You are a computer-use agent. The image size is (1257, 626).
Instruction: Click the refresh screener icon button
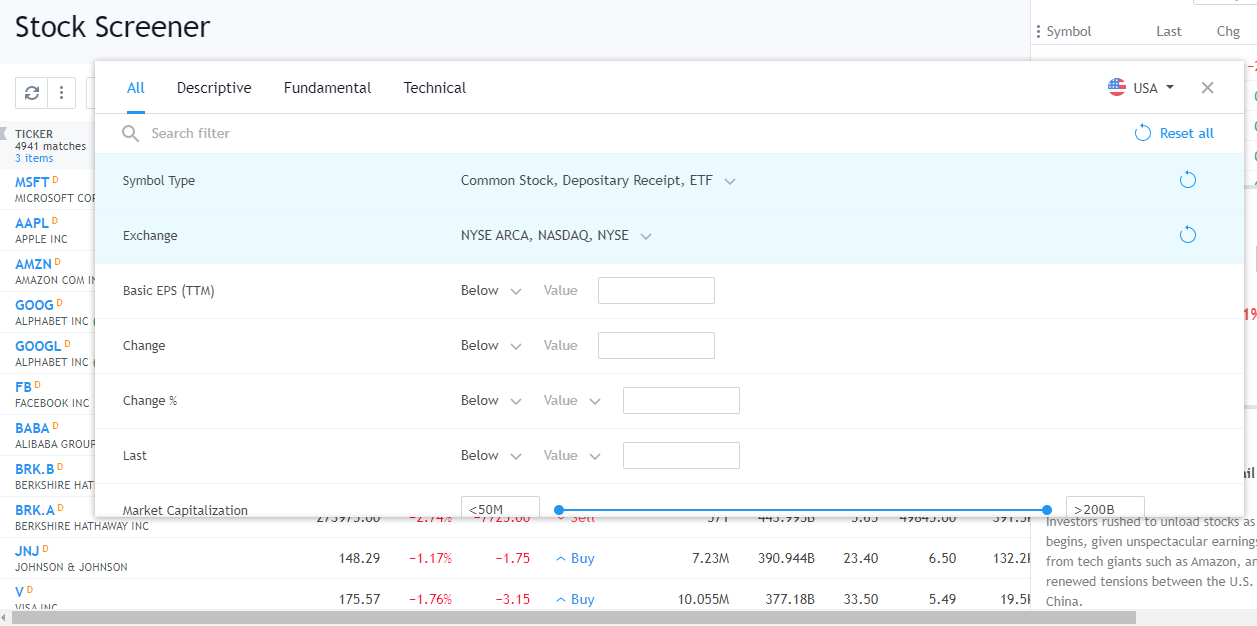(32, 93)
